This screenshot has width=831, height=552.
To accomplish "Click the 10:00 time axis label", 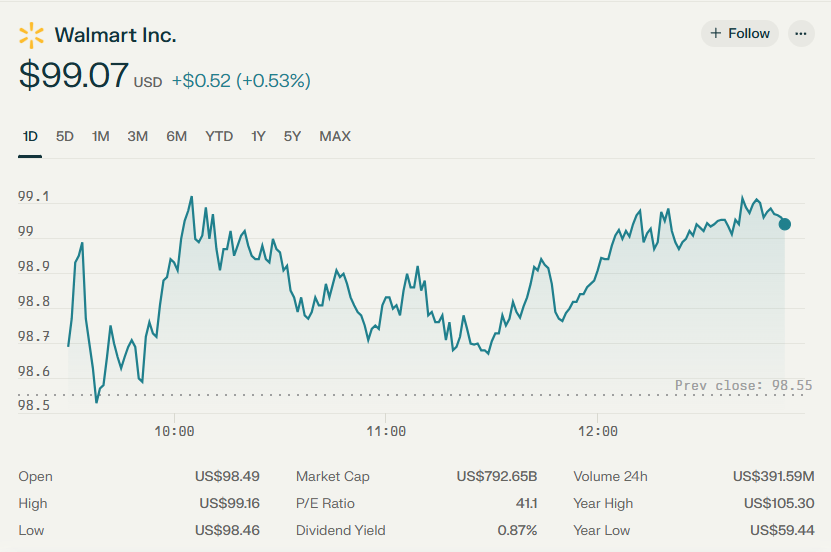I will (174, 431).
